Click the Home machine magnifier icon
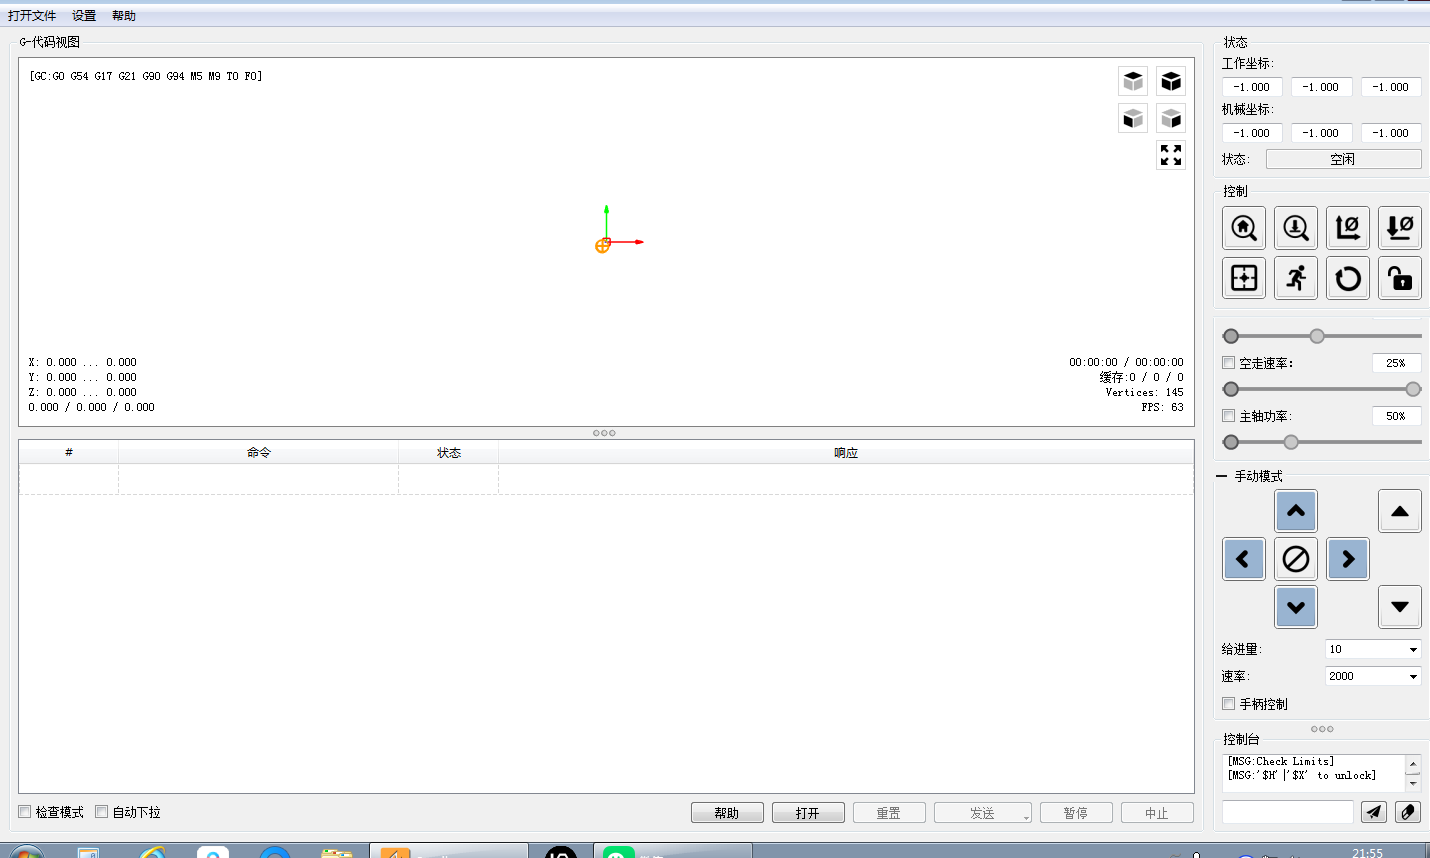The height and width of the screenshot is (858, 1430). tap(1244, 228)
